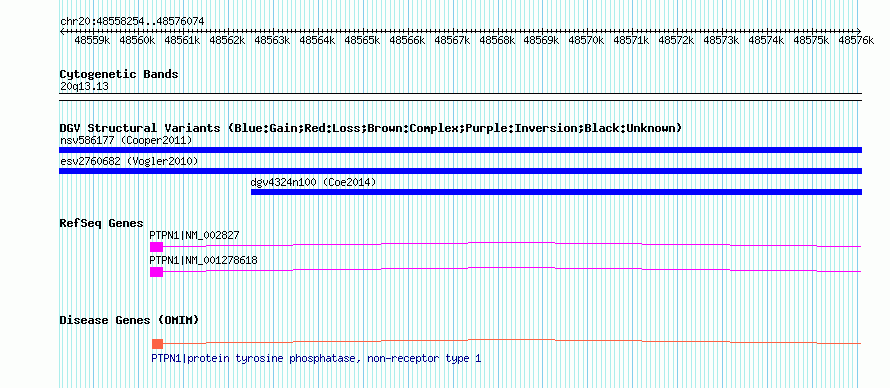Viewport: 890px width, 388px height.
Task: Click the Cytogenetic Bands track title
Action: [119, 74]
